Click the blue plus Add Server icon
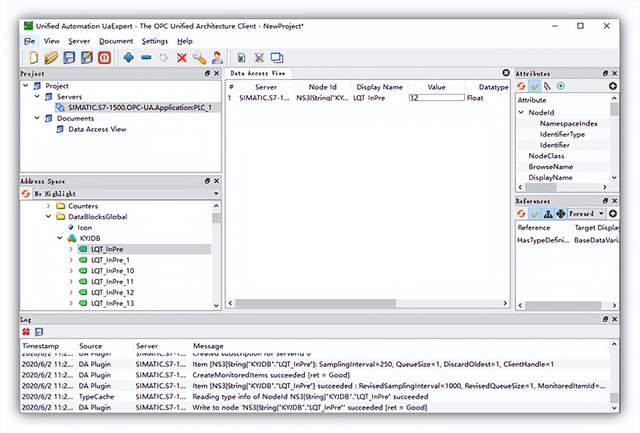The width and height of the screenshot is (640, 433). point(129,58)
